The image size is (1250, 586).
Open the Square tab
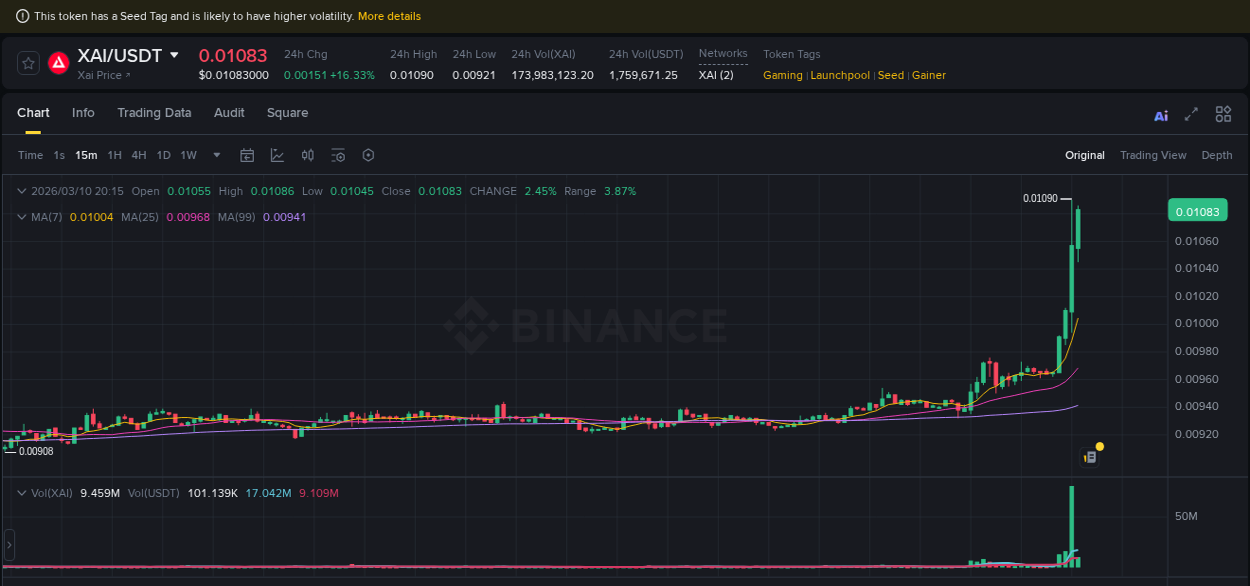pos(287,113)
